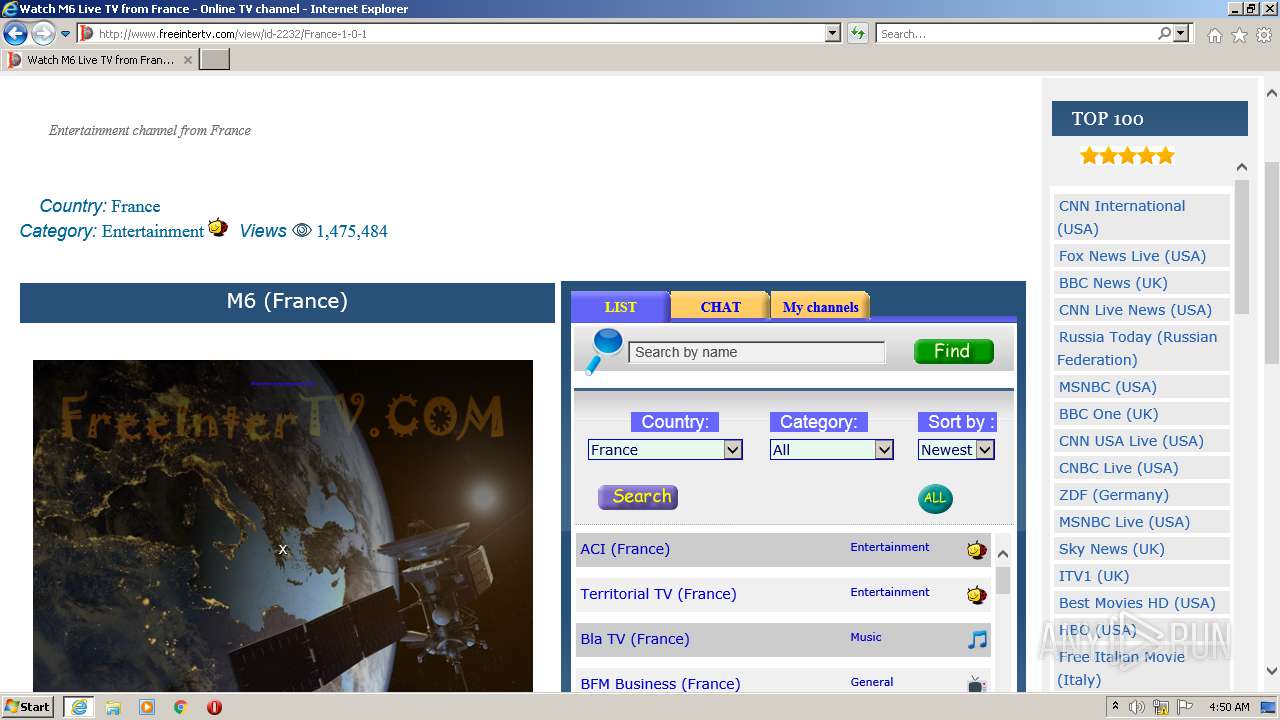Open the Windows Start button
This screenshot has height=720, width=1280.
[28, 706]
